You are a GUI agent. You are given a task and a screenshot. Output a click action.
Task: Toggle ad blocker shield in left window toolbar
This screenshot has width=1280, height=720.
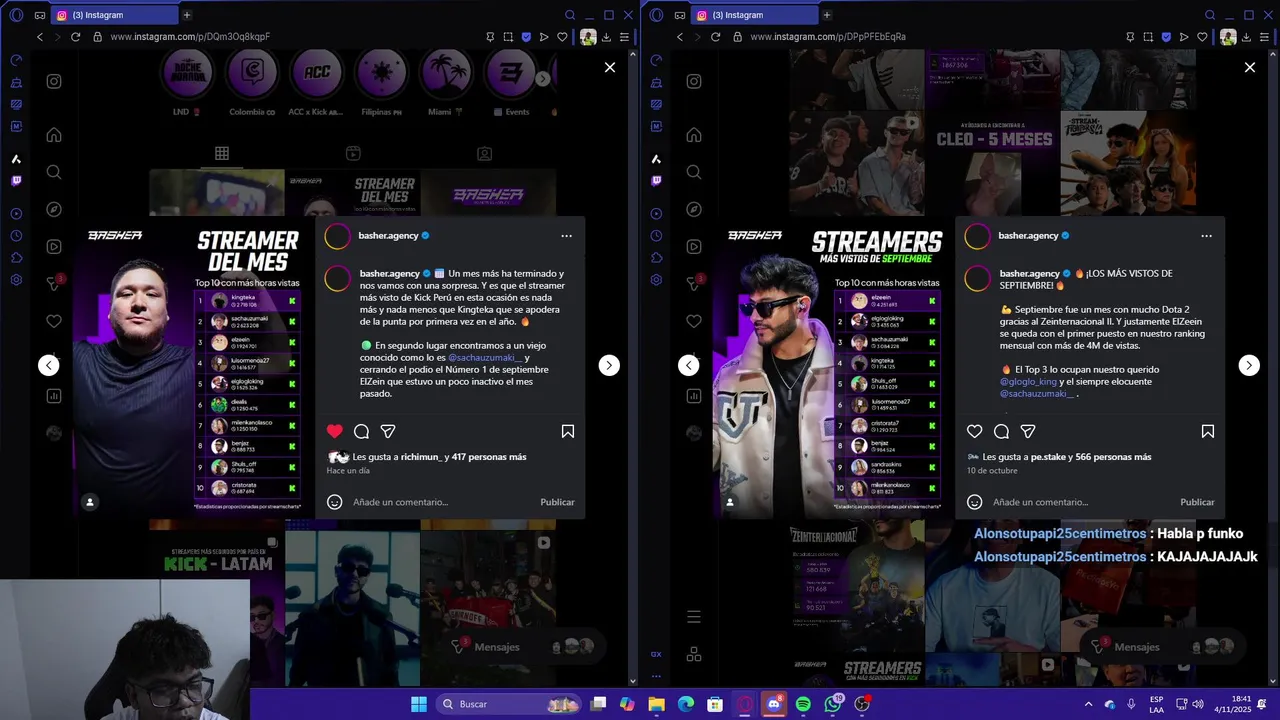tap(526, 37)
